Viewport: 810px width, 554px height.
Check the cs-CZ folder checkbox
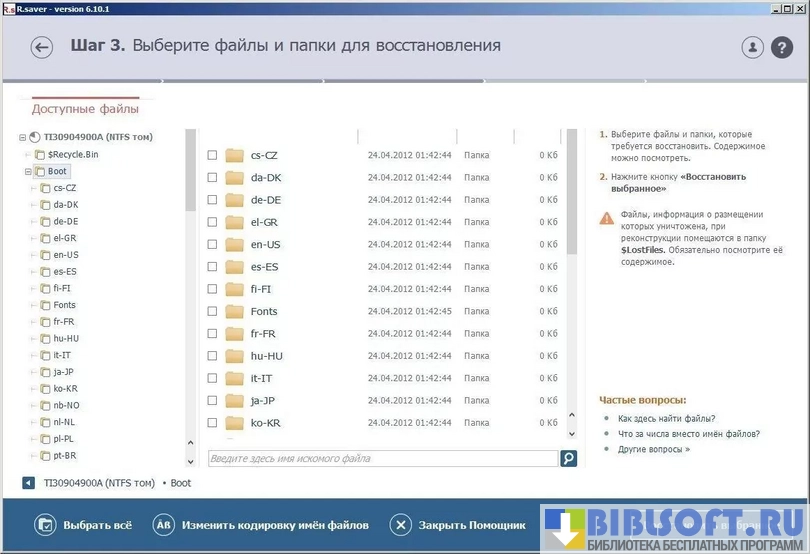(212, 155)
